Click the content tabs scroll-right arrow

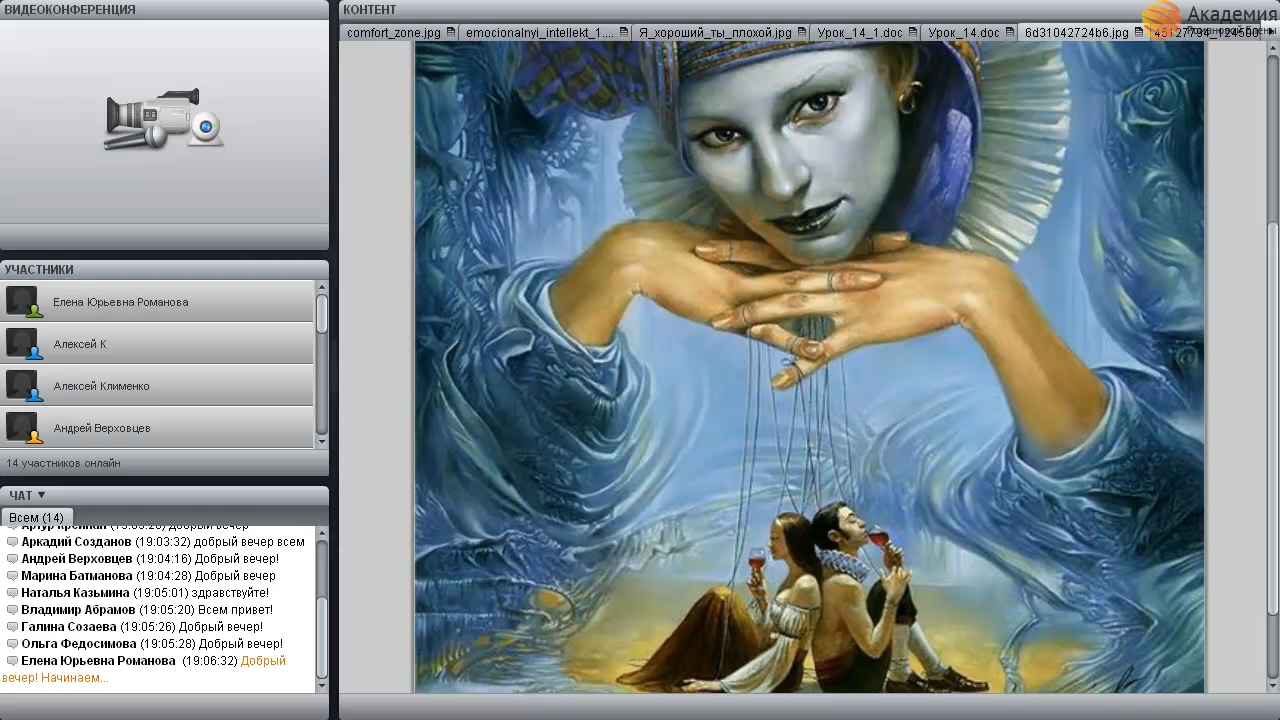tap(1273, 33)
